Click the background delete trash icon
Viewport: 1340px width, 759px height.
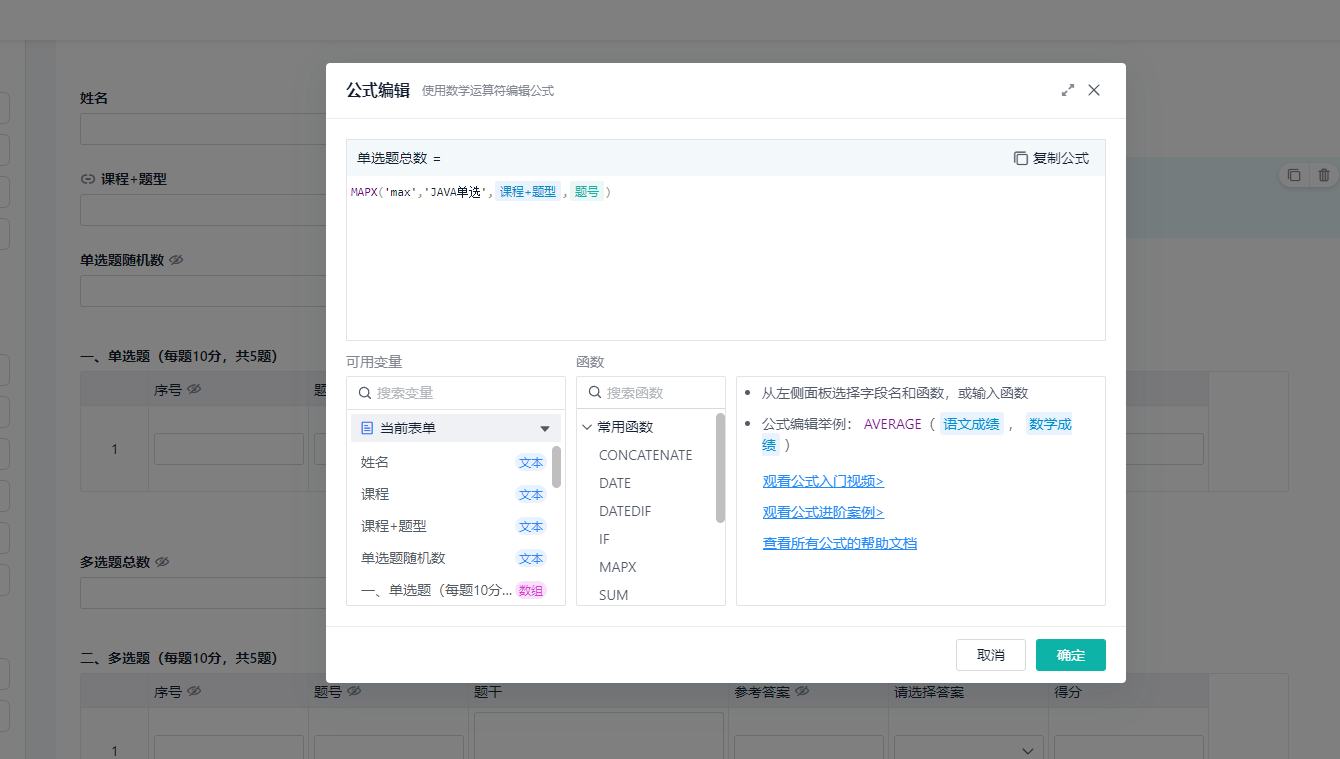point(1324,175)
